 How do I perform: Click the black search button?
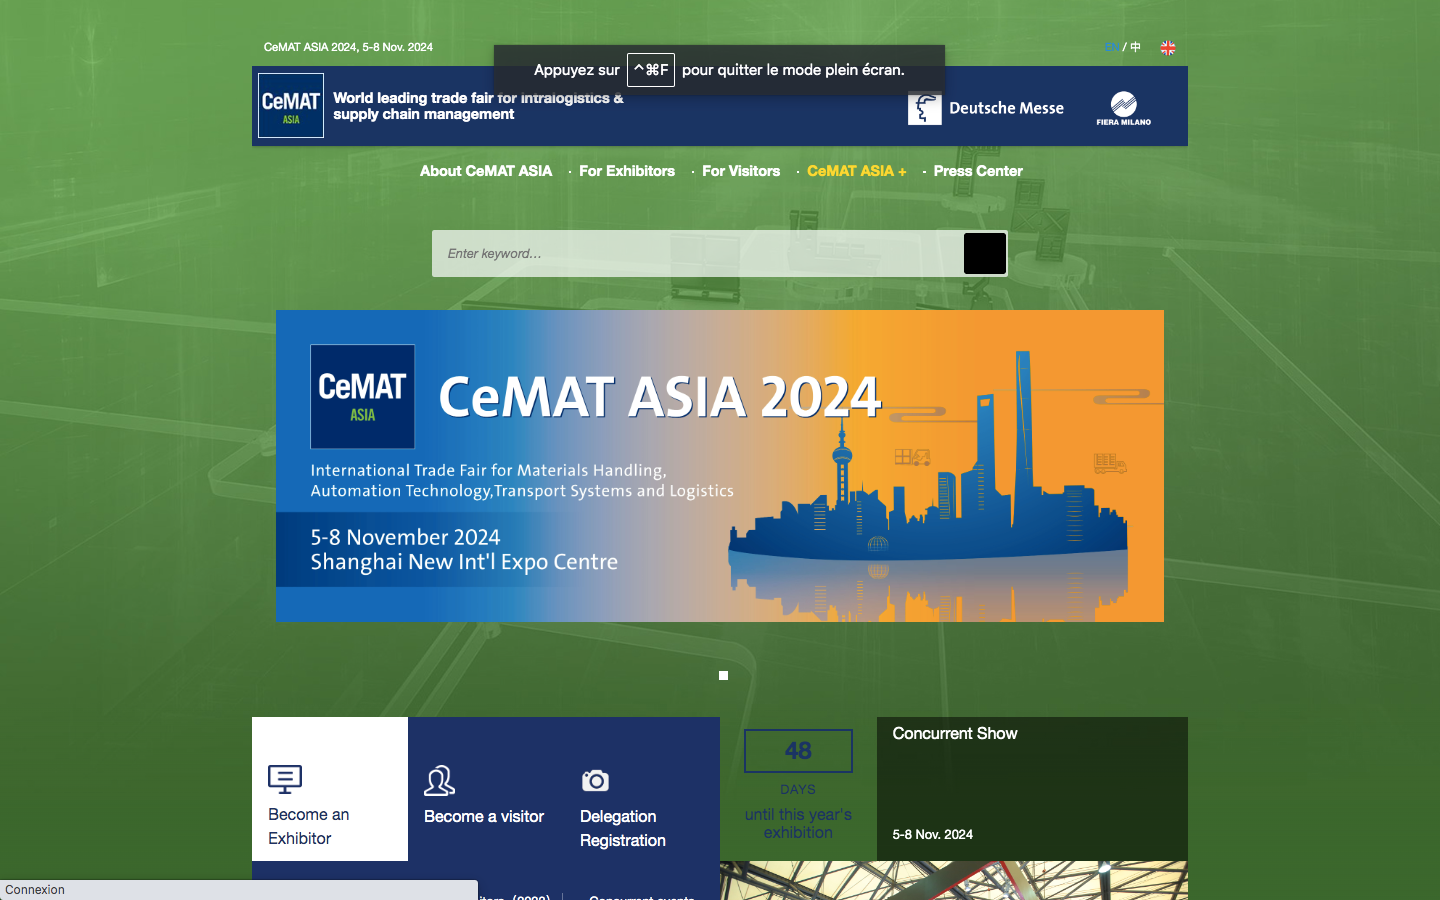point(984,254)
